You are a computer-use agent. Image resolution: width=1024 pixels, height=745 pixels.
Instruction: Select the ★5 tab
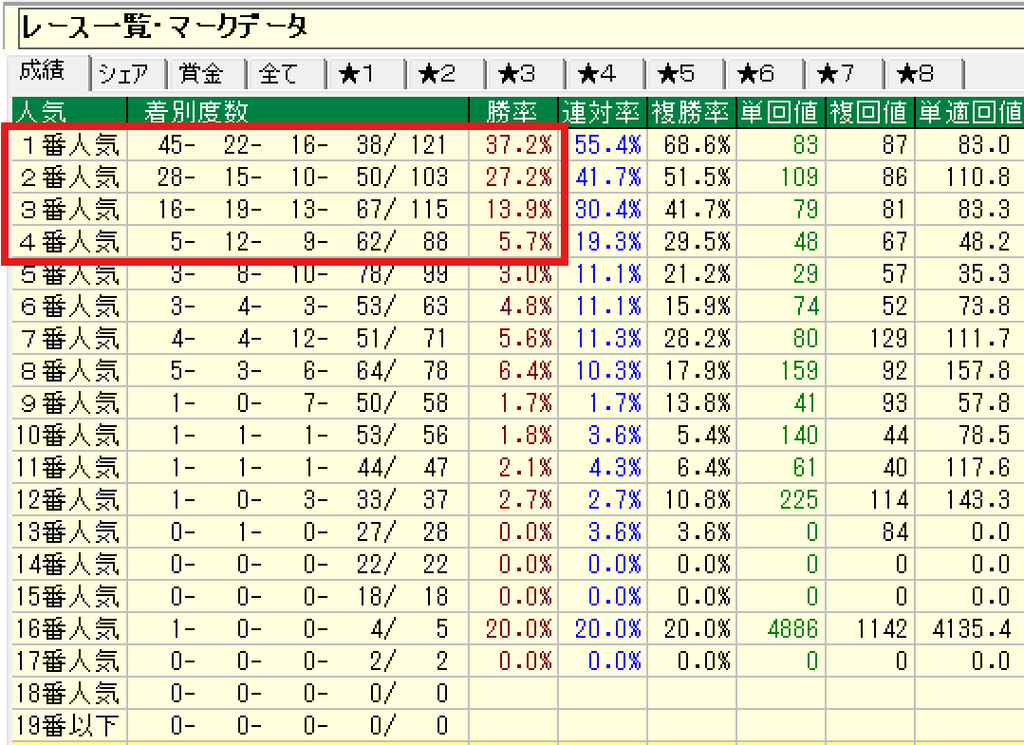click(x=684, y=74)
